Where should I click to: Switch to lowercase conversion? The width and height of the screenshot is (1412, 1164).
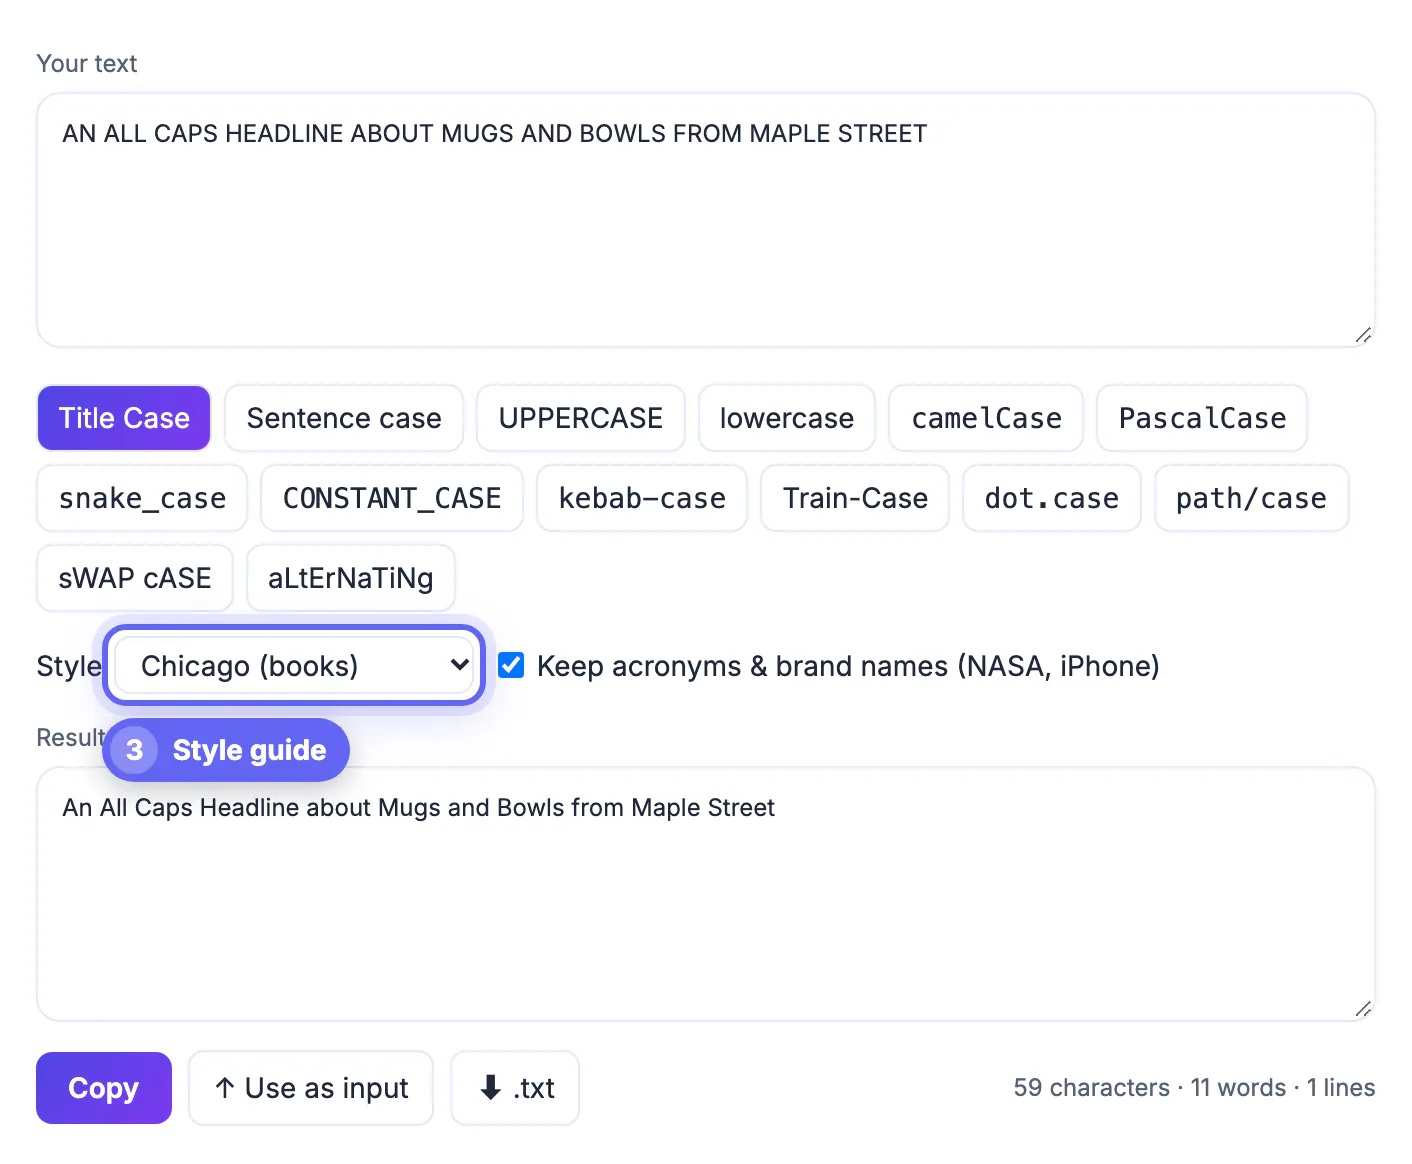point(787,418)
